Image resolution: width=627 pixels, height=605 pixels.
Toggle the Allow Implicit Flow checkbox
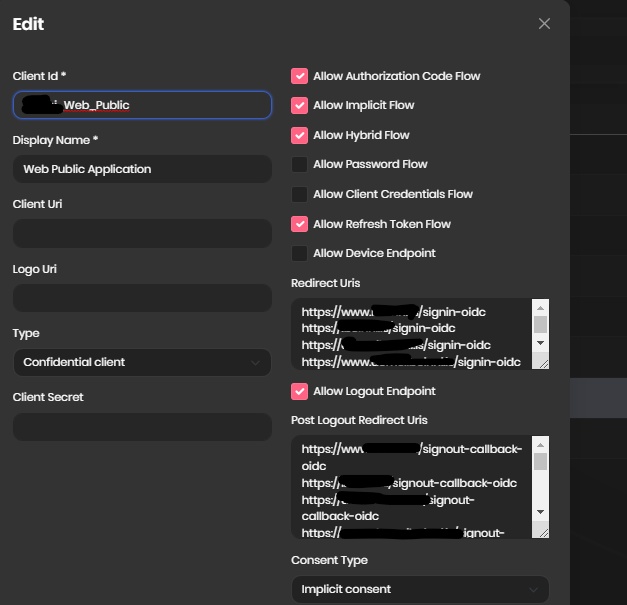click(299, 105)
